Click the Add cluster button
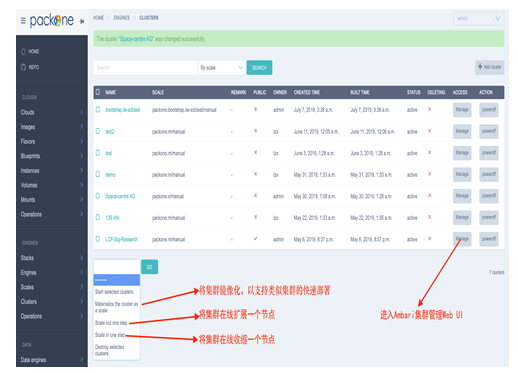Screen dimensions: 518x373 [x=489, y=67]
